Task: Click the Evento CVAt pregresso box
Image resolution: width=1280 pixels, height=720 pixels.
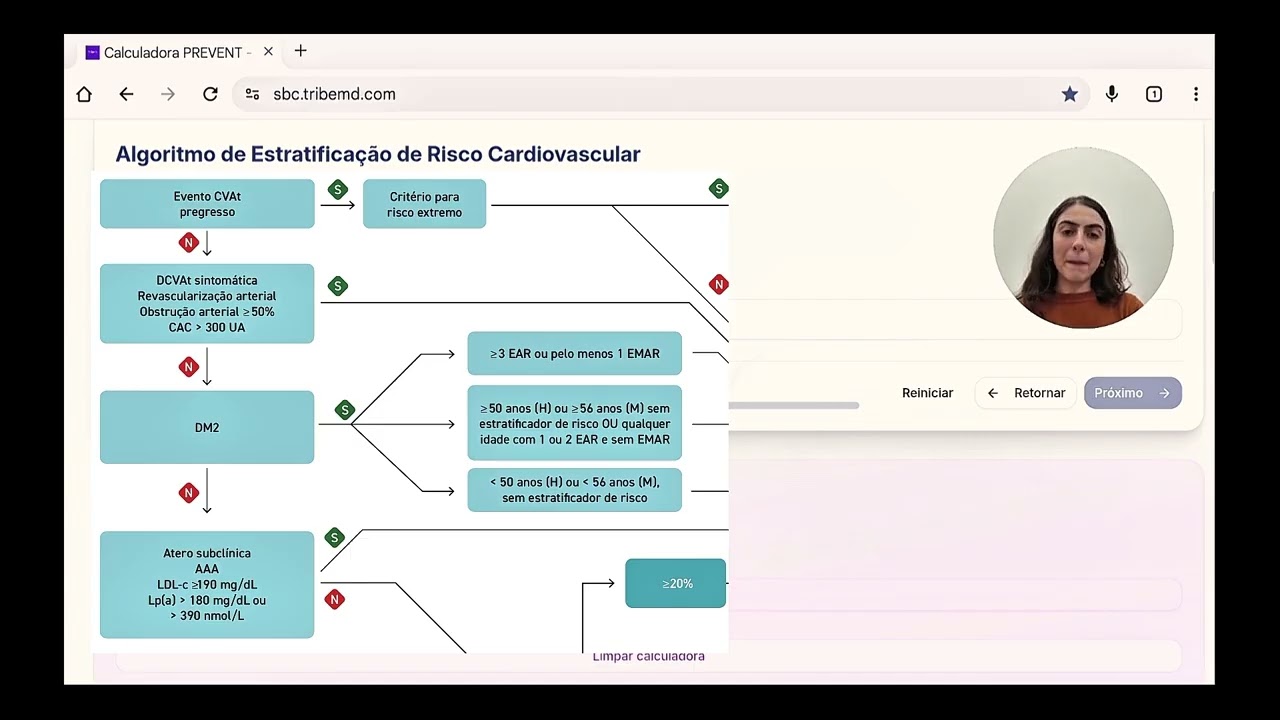Action: pos(207,204)
